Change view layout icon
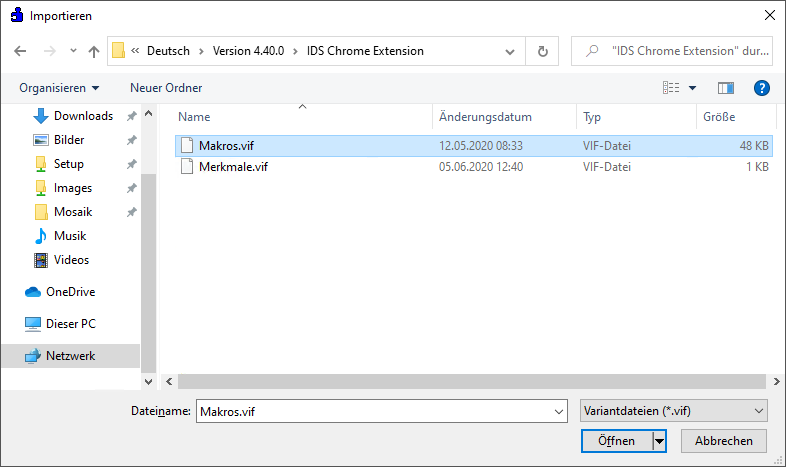Image resolution: width=786 pixels, height=467 pixels. [671, 88]
